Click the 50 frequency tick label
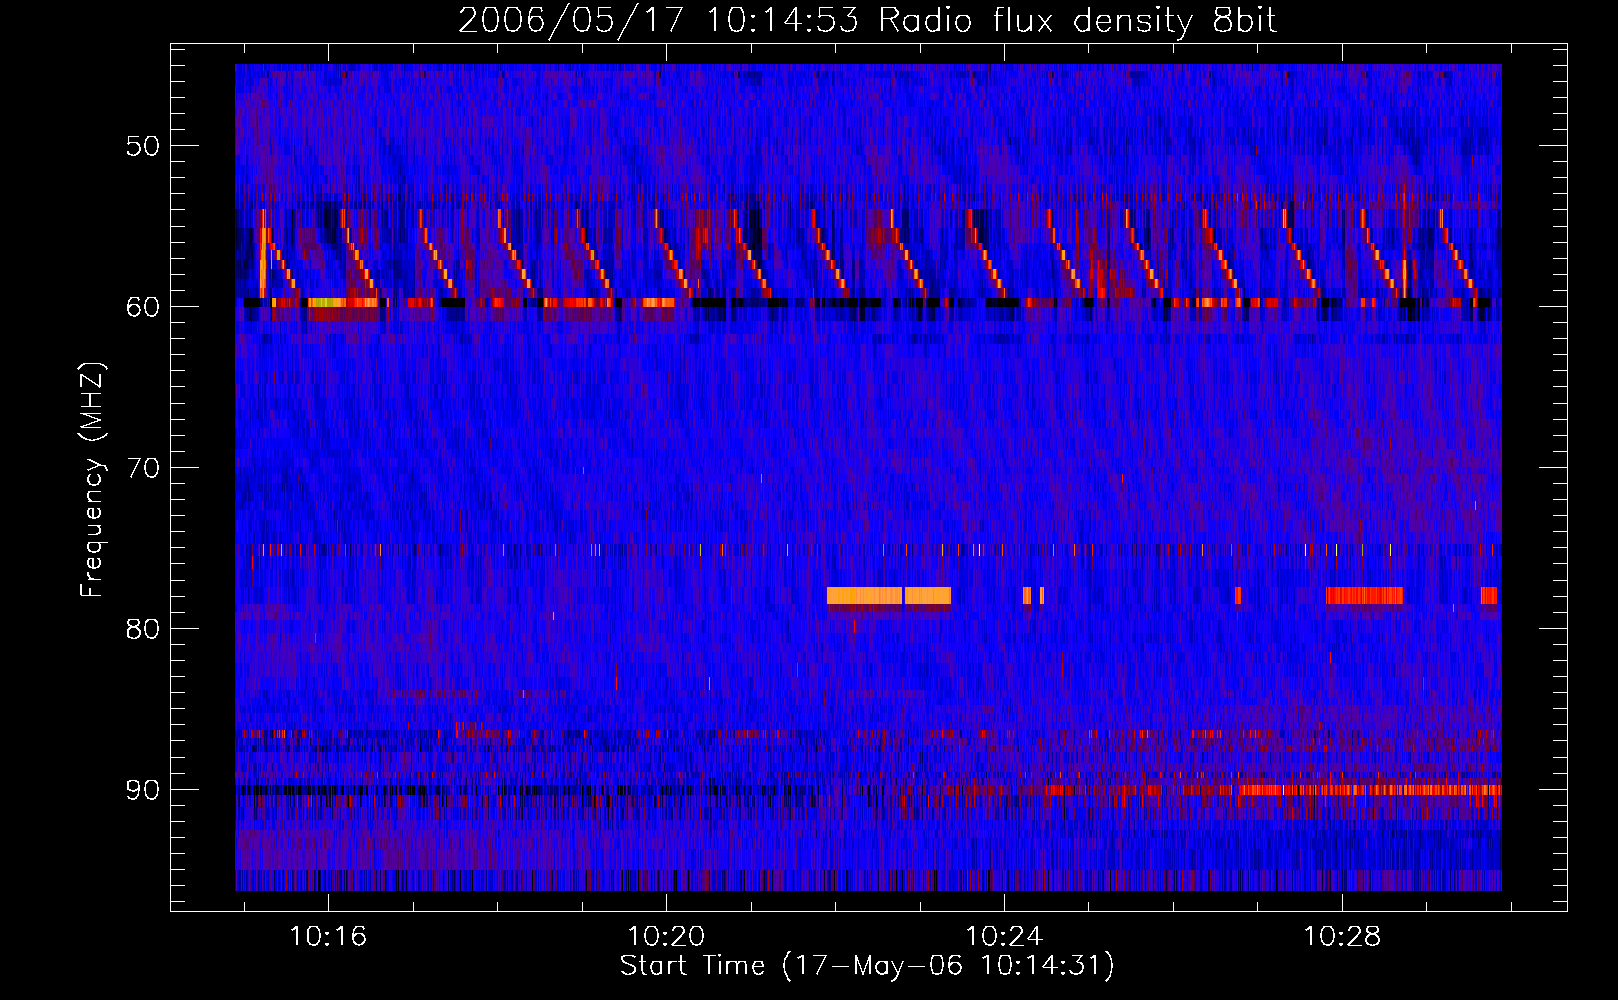Screen dimensions: 1618x1000 pos(143,146)
